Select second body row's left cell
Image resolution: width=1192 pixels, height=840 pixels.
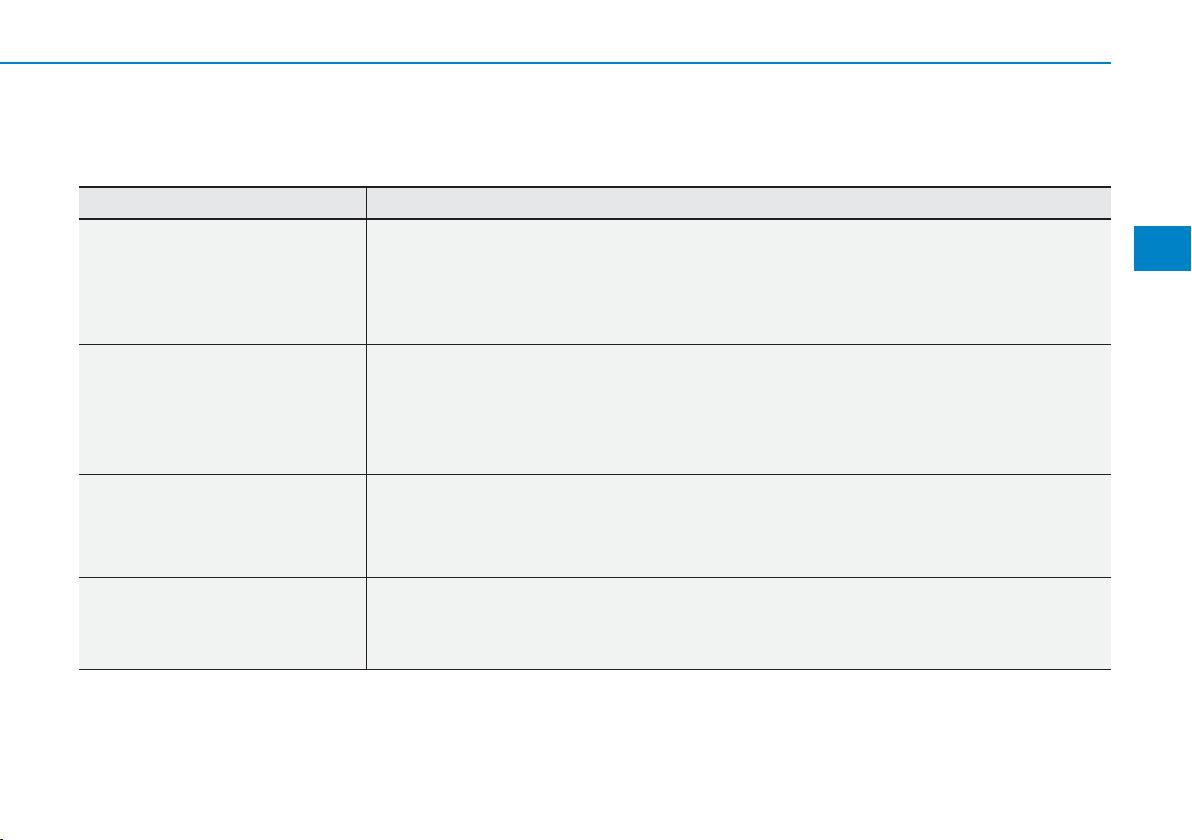click(222, 409)
